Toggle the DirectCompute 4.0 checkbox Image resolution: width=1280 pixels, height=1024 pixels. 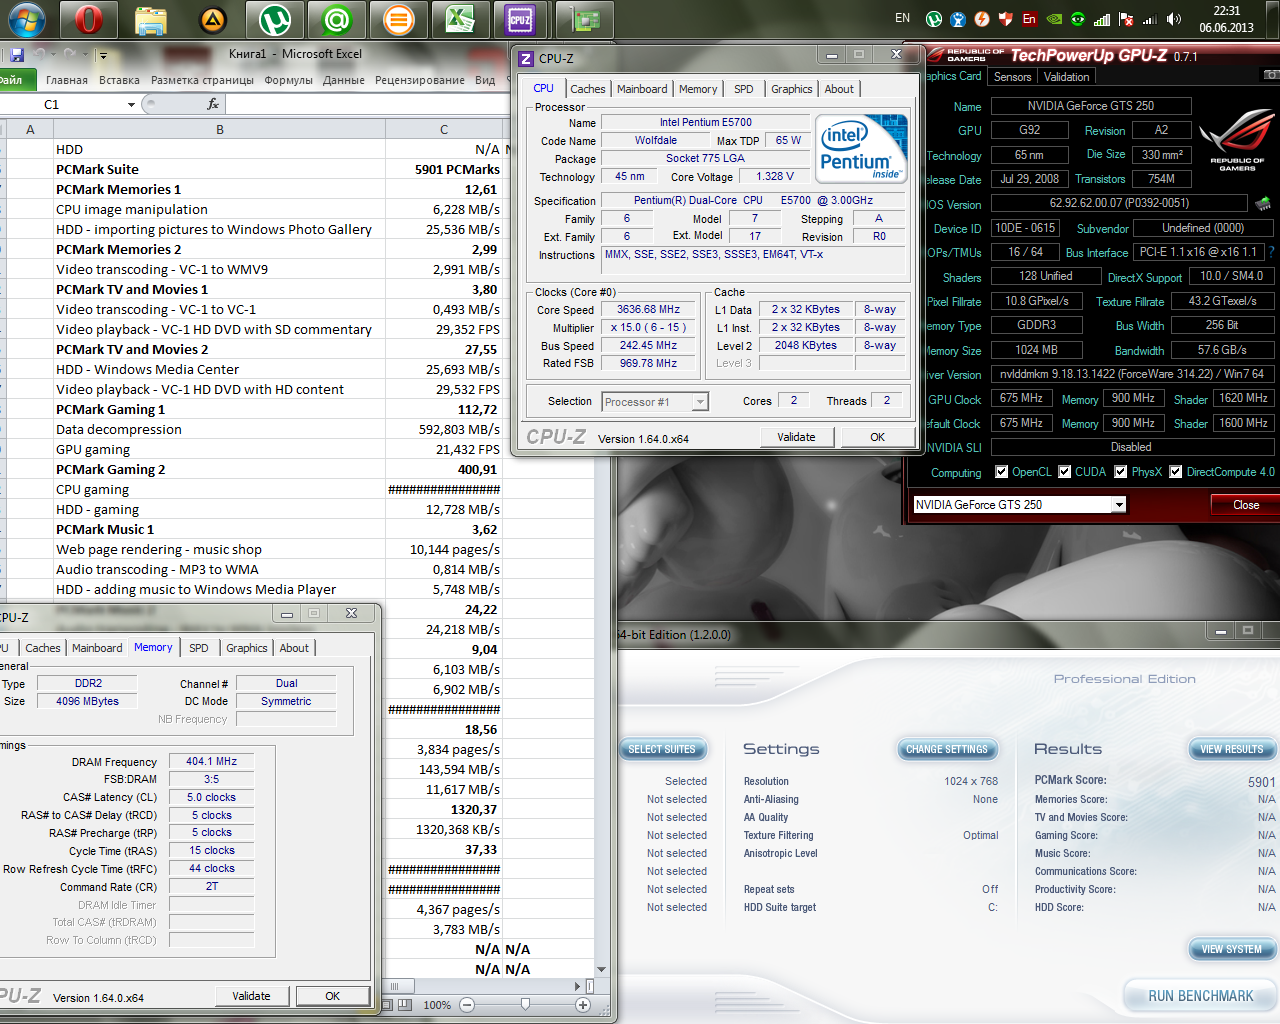(x=1176, y=472)
